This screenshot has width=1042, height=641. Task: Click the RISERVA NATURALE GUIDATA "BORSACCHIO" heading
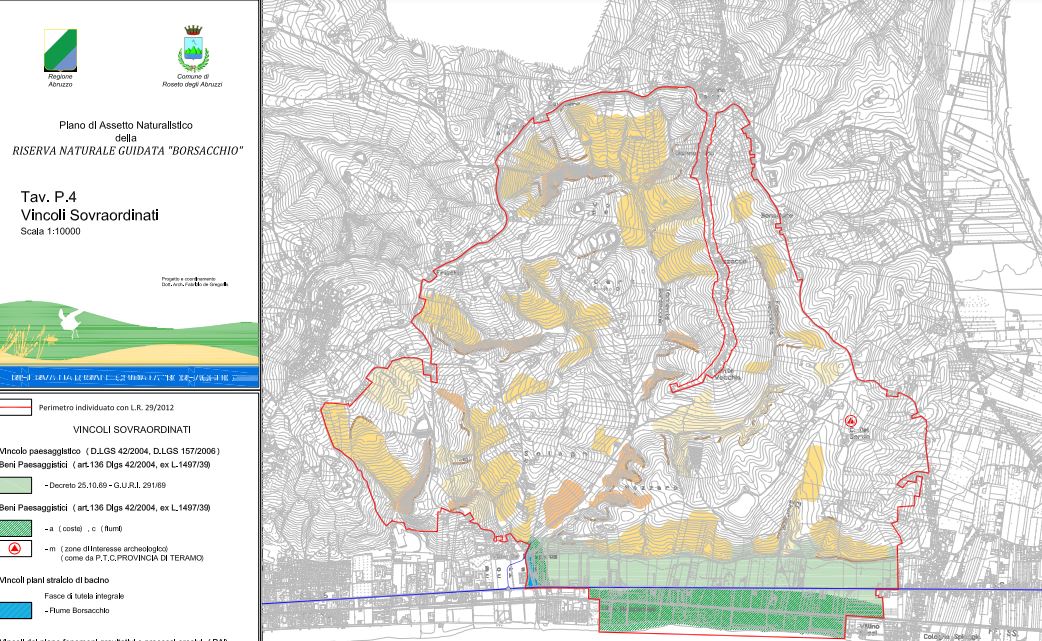coord(127,151)
